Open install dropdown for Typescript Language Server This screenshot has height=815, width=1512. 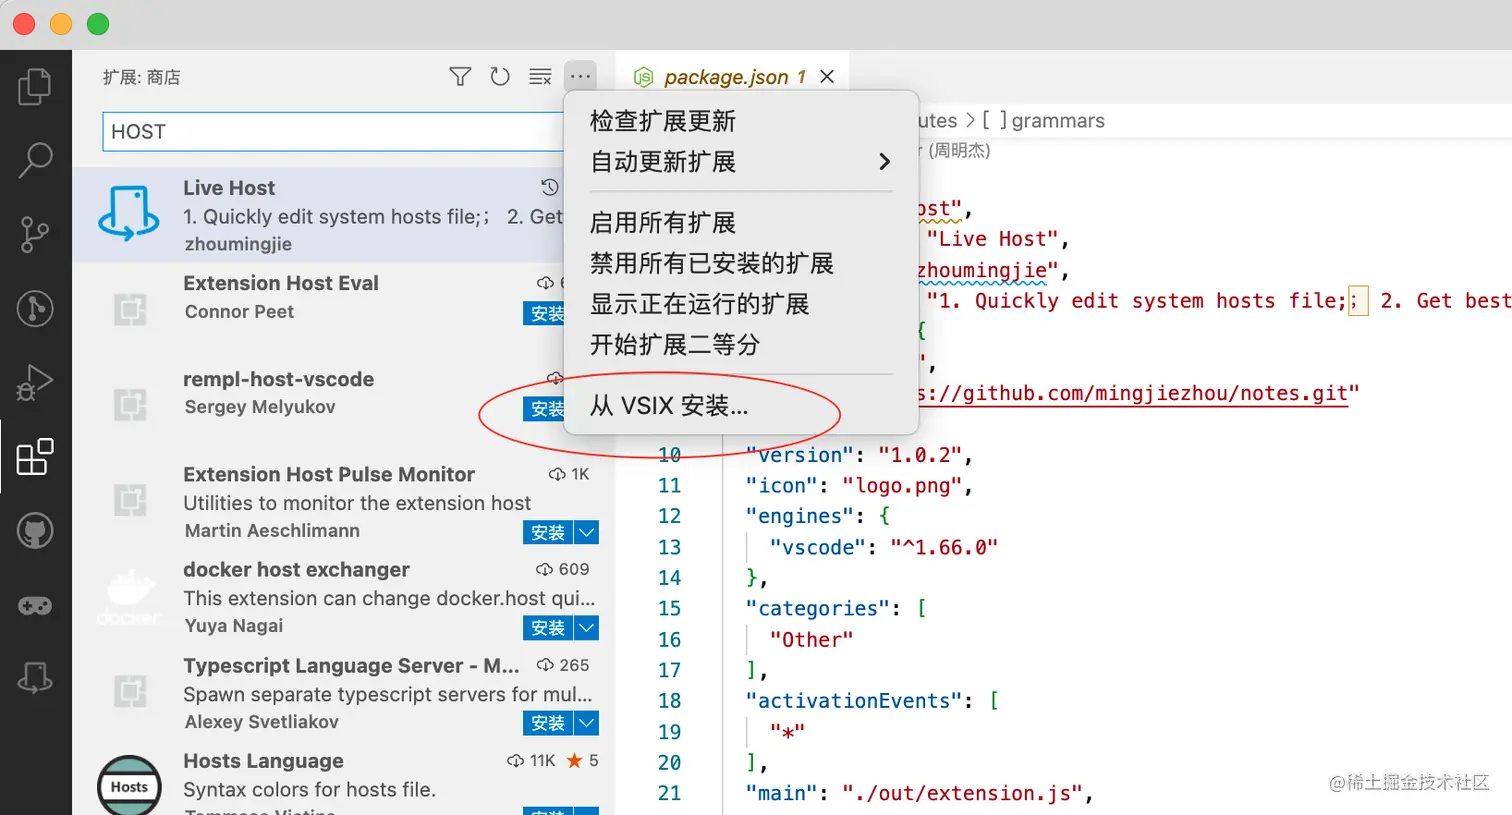point(587,723)
